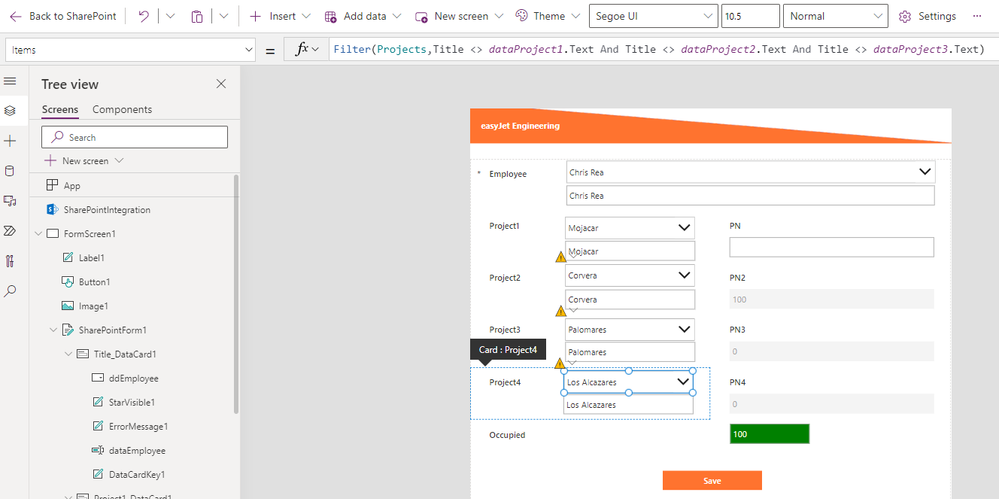Select ddEmployee in the tree
Screen dimensions: 999x499
click(x=134, y=378)
